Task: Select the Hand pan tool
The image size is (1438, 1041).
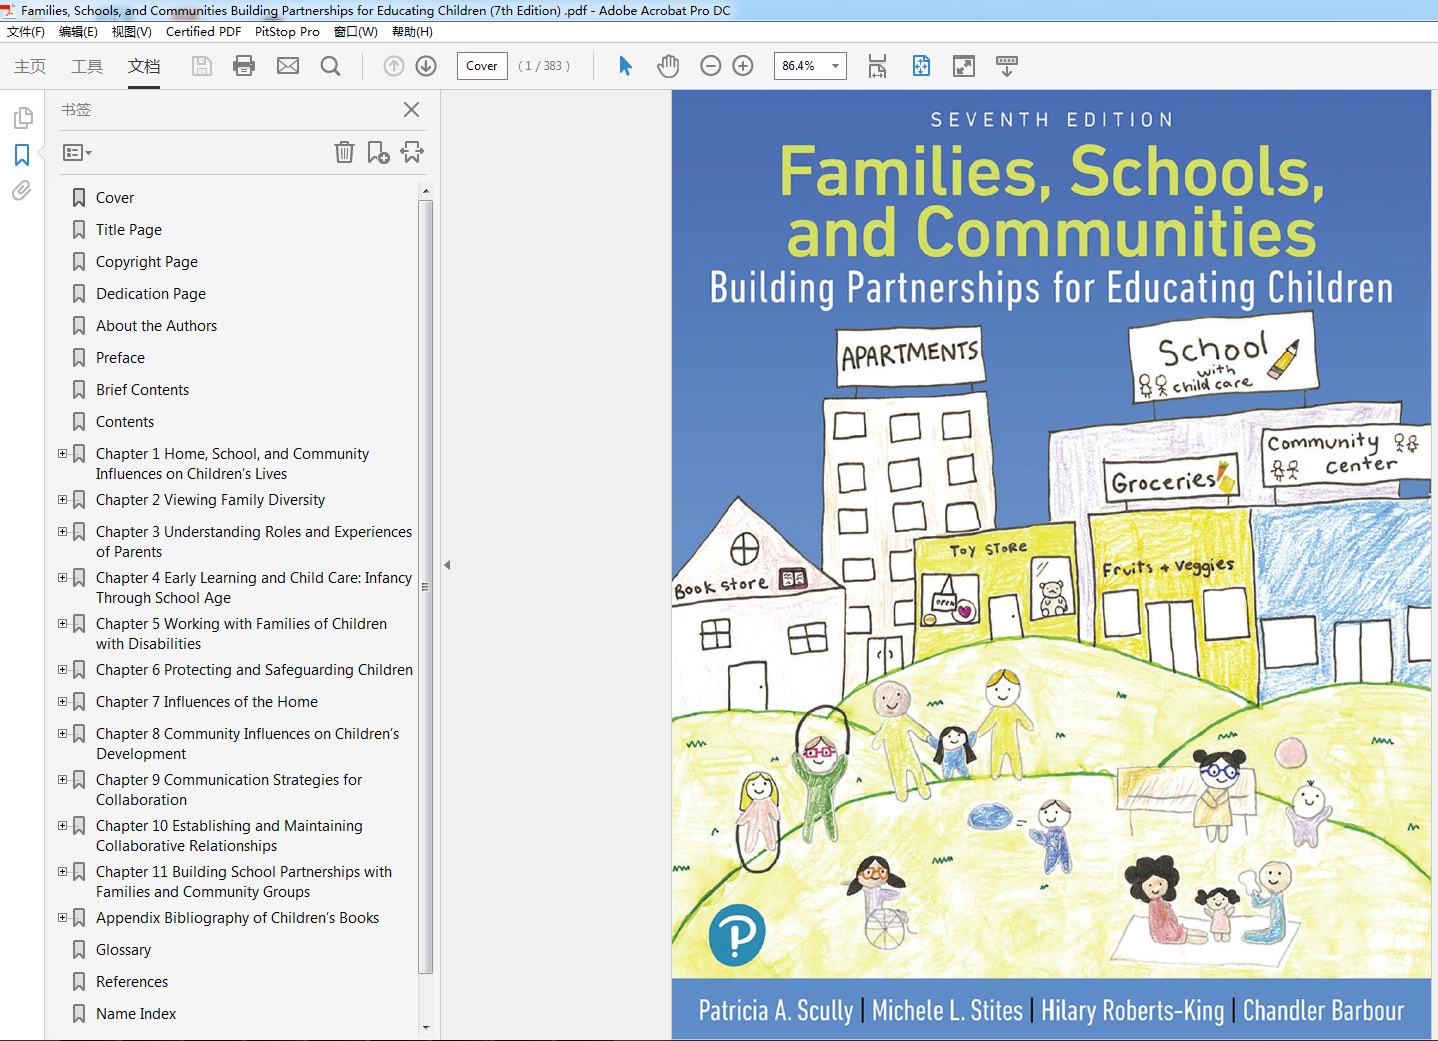Action: [668, 66]
